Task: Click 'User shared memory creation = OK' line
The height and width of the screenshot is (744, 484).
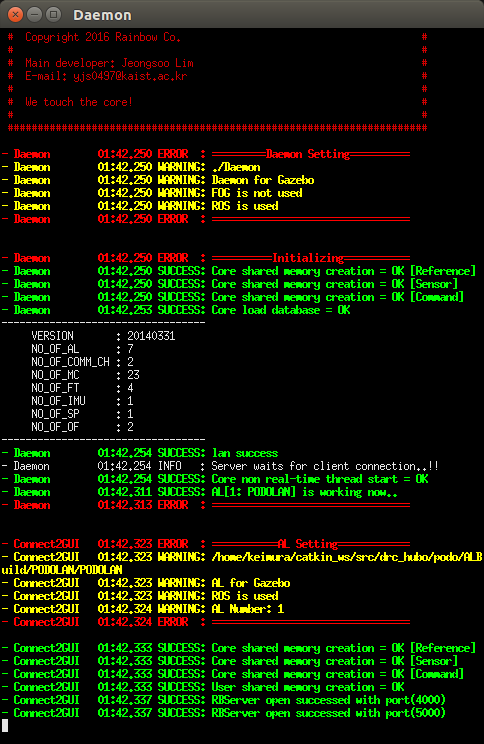Action: click(x=203, y=687)
